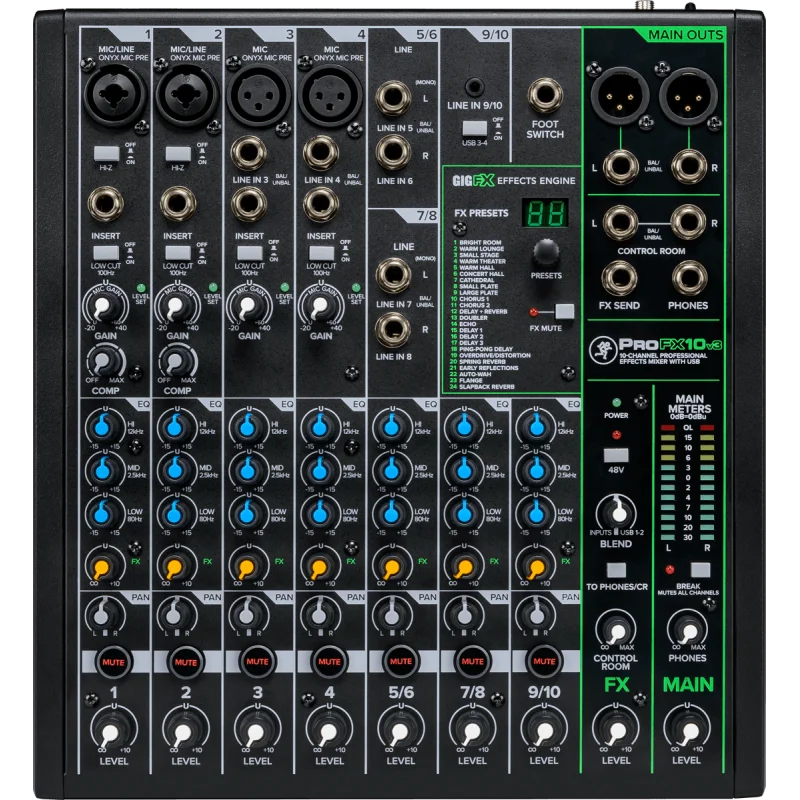The height and width of the screenshot is (800, 800).
Task: Click the LINE IN 4 jack
Action: [320, 153]
